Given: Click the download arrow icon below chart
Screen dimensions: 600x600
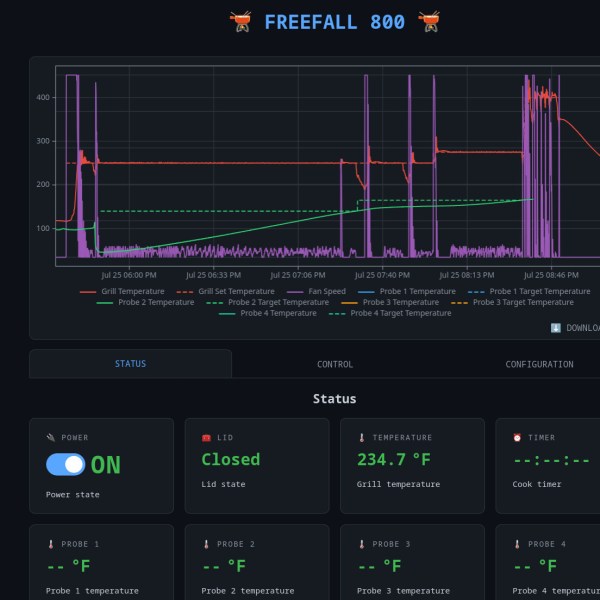Looking at the screenshot, I should [x=556, y=328].
